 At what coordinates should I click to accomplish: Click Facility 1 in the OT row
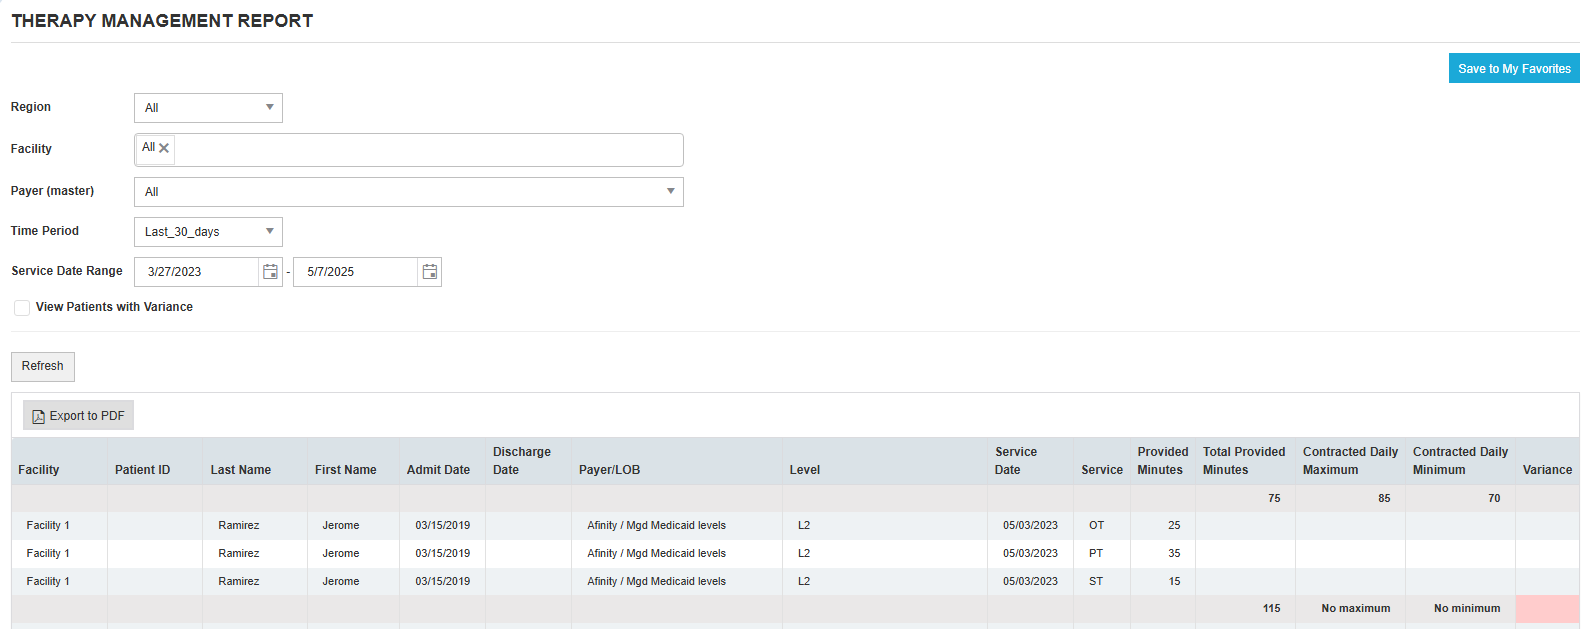(x=48, y=525)
